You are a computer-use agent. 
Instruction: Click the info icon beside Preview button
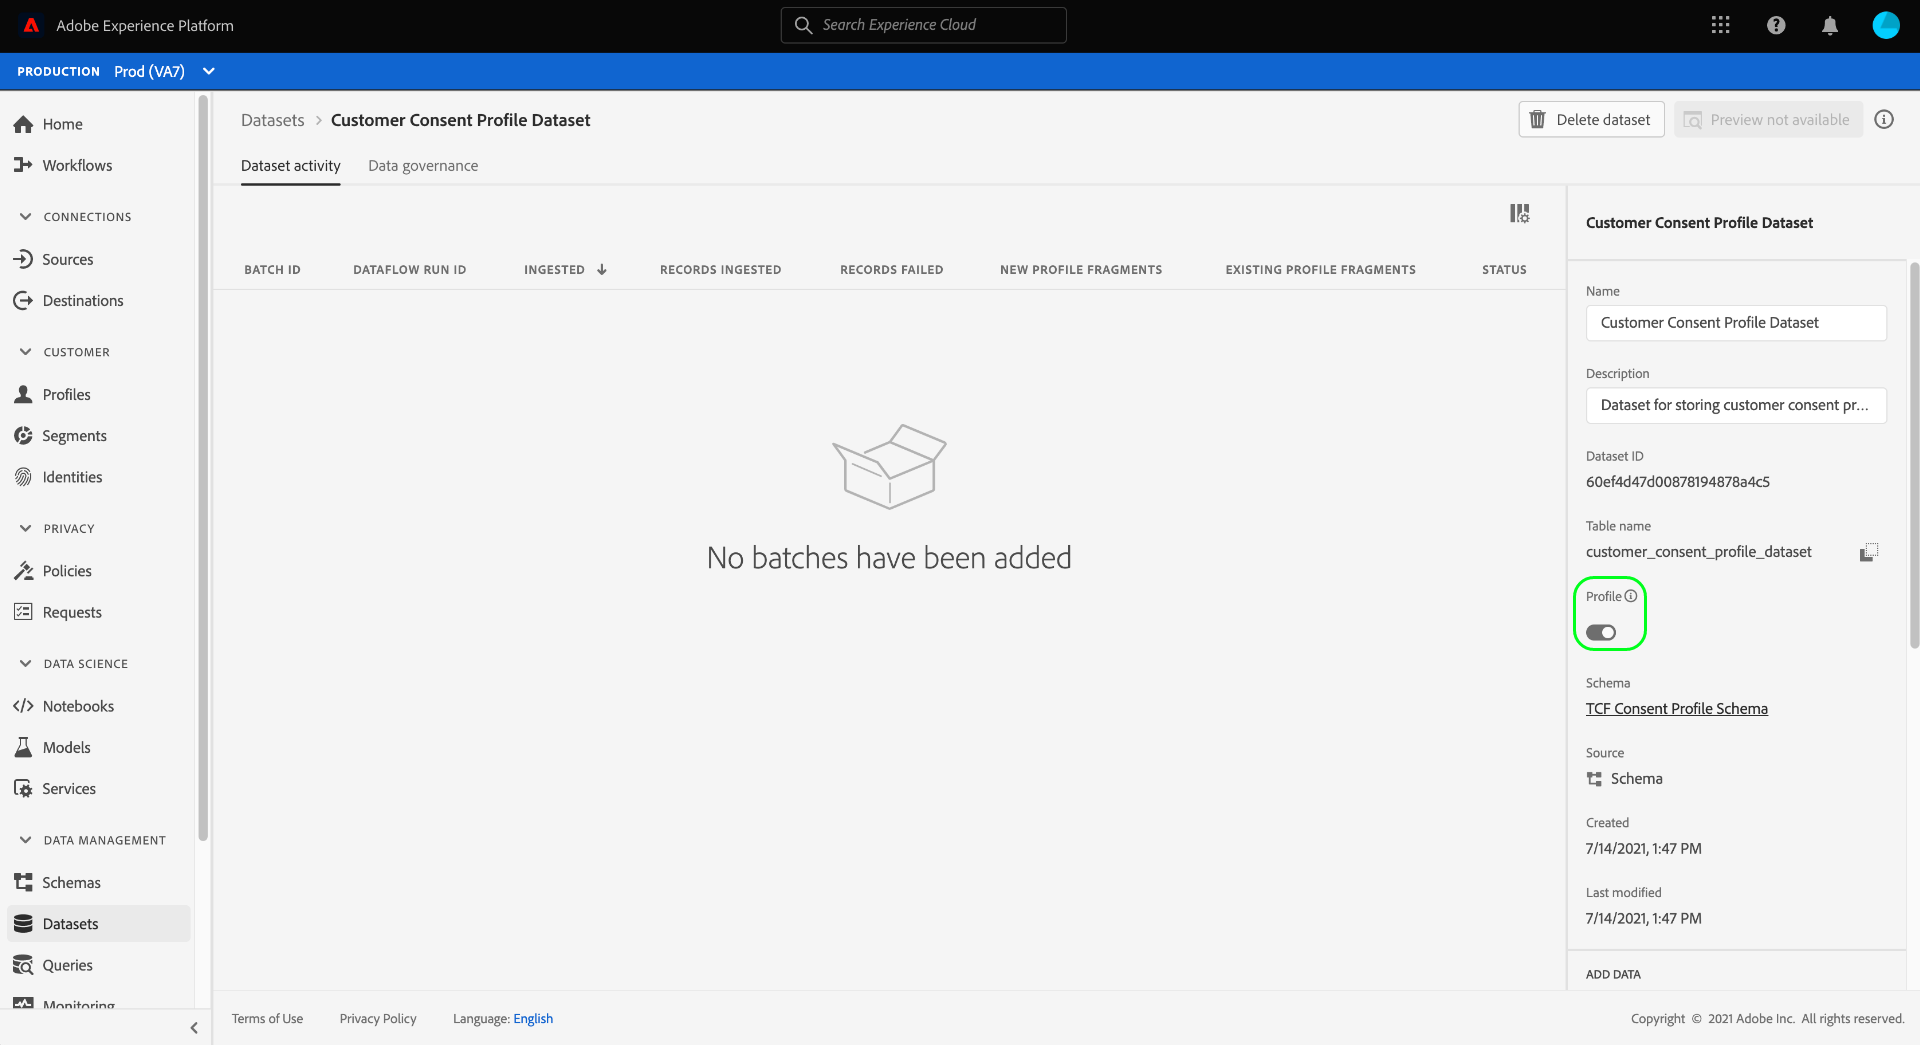pyautogui.click(x=1884, y=120)
